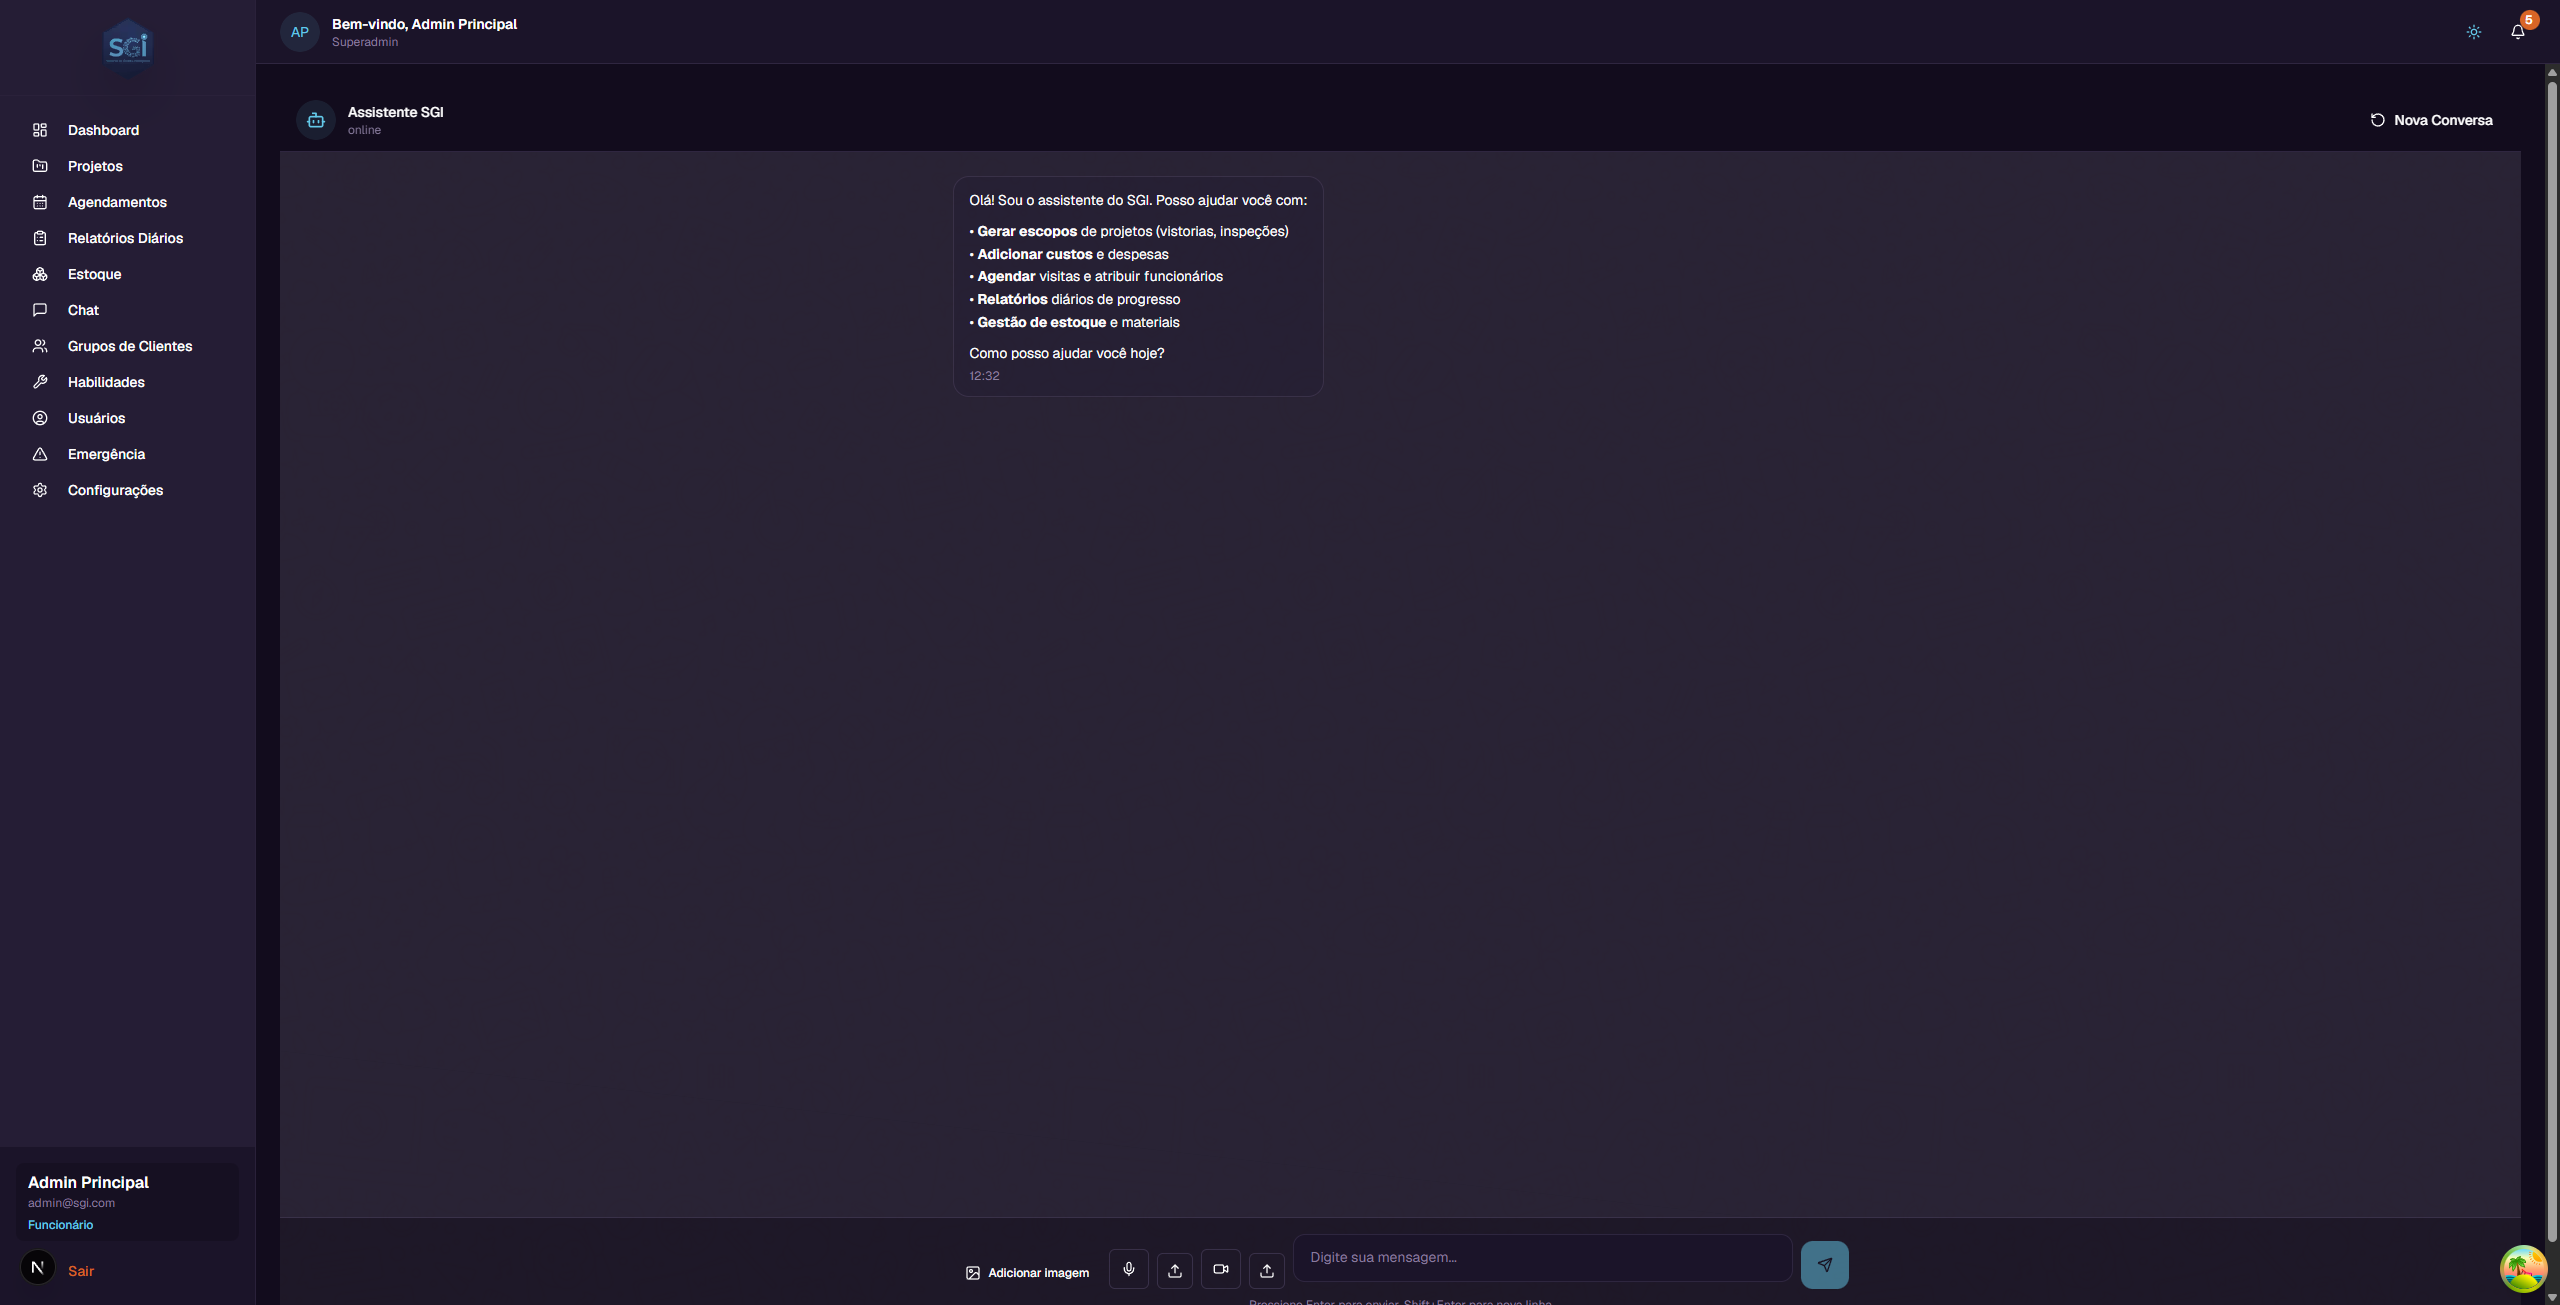Open Grupos de Clientes in sidebar
2560x1305 pixels.
130,346
